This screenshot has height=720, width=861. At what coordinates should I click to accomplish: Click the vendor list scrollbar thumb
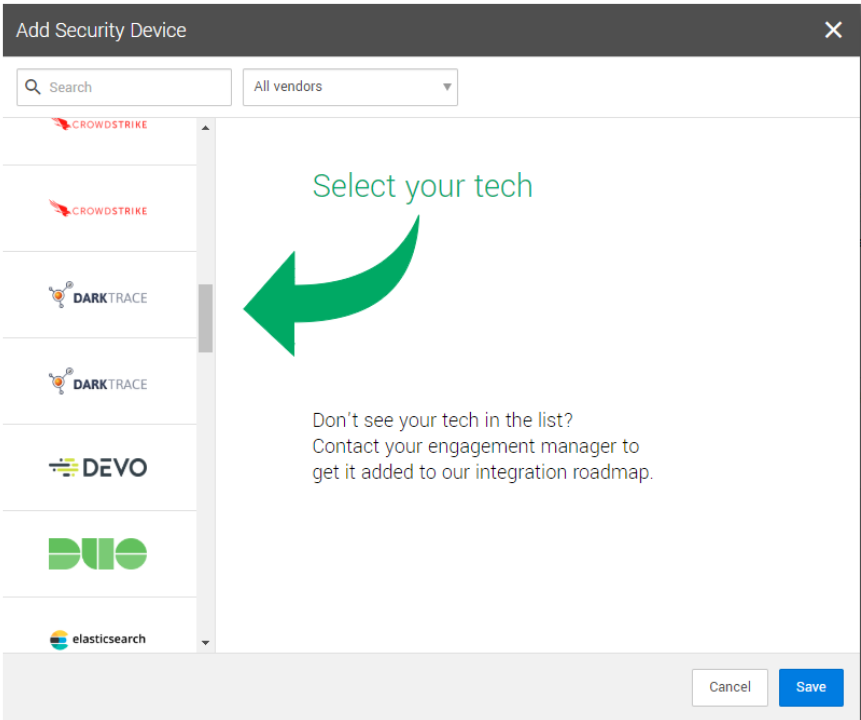coord(205,318)
